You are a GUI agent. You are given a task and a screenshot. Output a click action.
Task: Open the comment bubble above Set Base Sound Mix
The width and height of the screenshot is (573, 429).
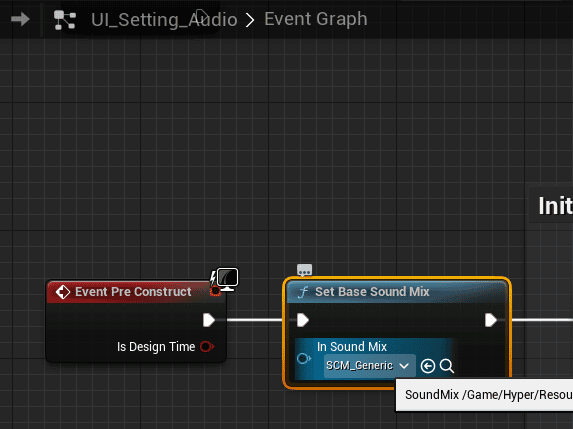tap(304, 270)
